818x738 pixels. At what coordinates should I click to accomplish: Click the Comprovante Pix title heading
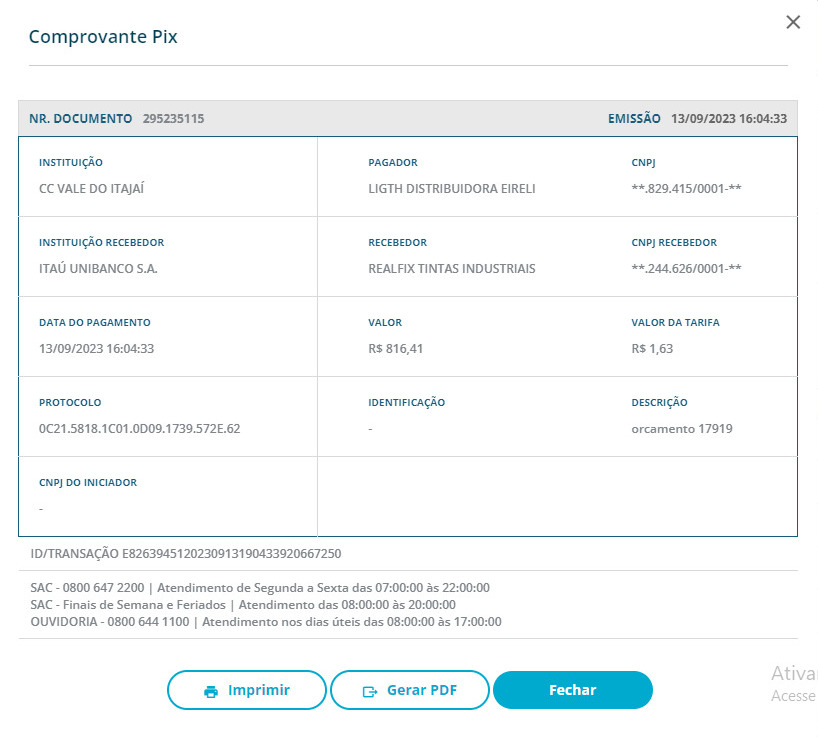(x=103, y=37)
